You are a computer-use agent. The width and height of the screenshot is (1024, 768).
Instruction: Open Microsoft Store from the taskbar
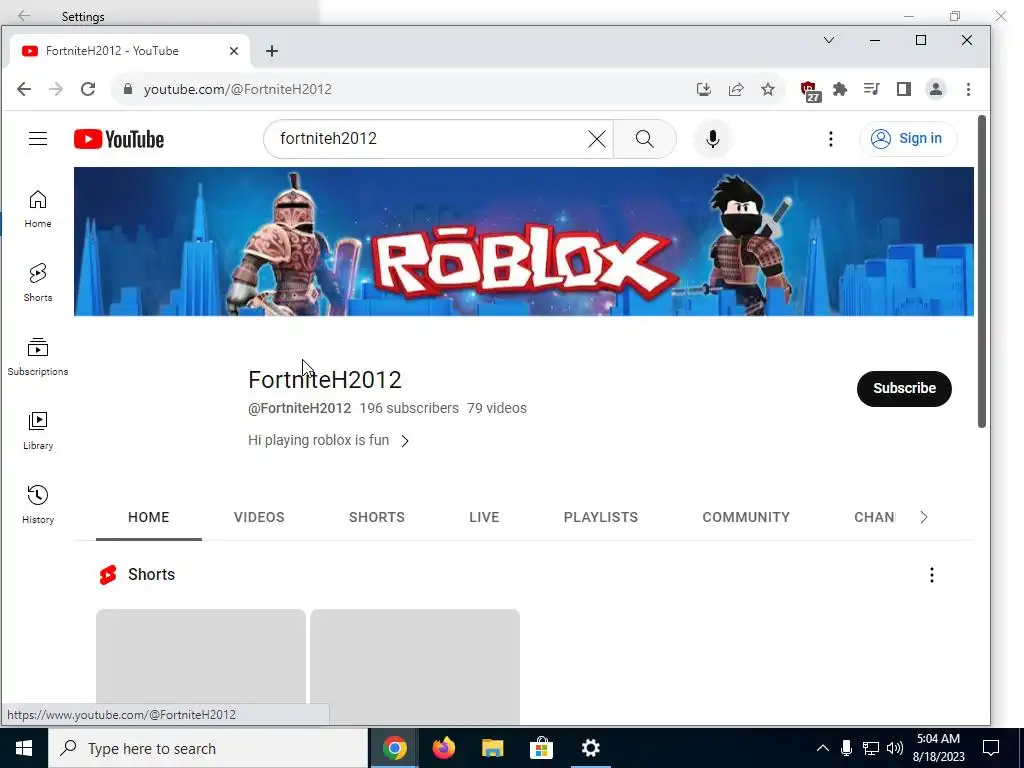pos(541,748)
